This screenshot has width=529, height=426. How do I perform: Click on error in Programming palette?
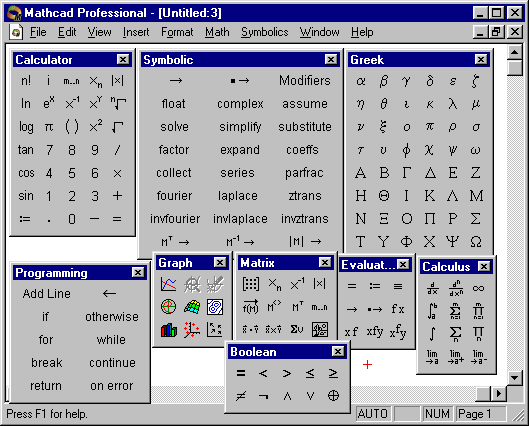[x=112, y=386]
